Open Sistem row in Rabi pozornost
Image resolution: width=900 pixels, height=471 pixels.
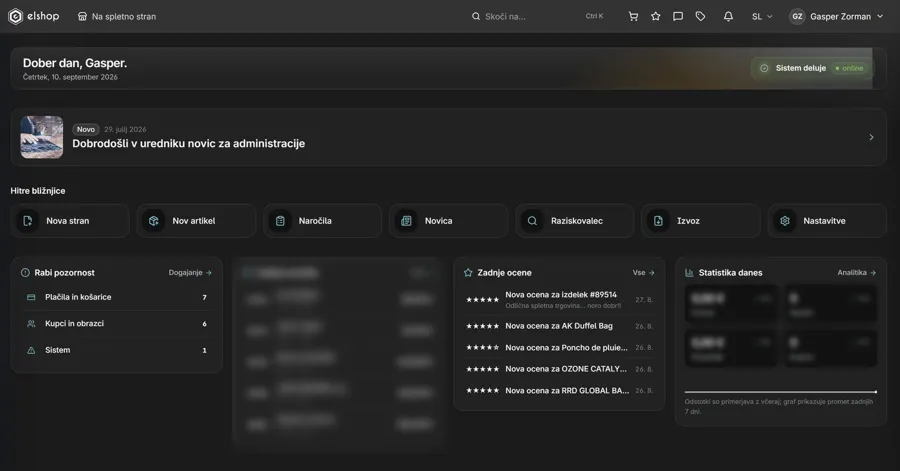117,350
